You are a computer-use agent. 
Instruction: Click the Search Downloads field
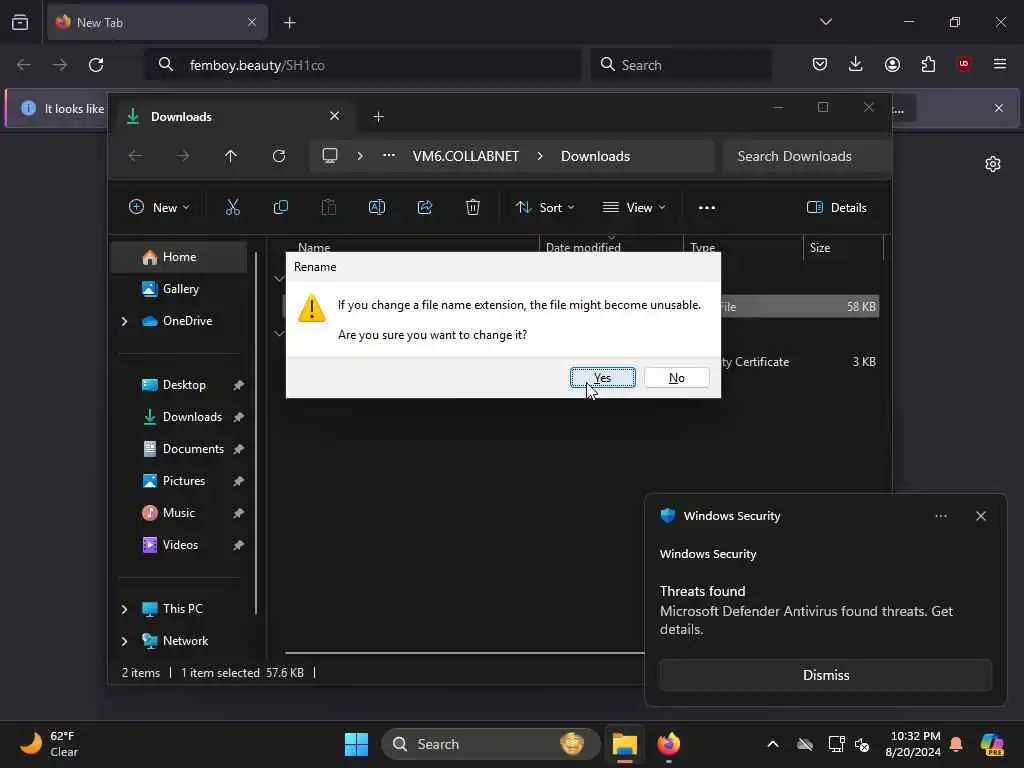(x=806, y=156)
